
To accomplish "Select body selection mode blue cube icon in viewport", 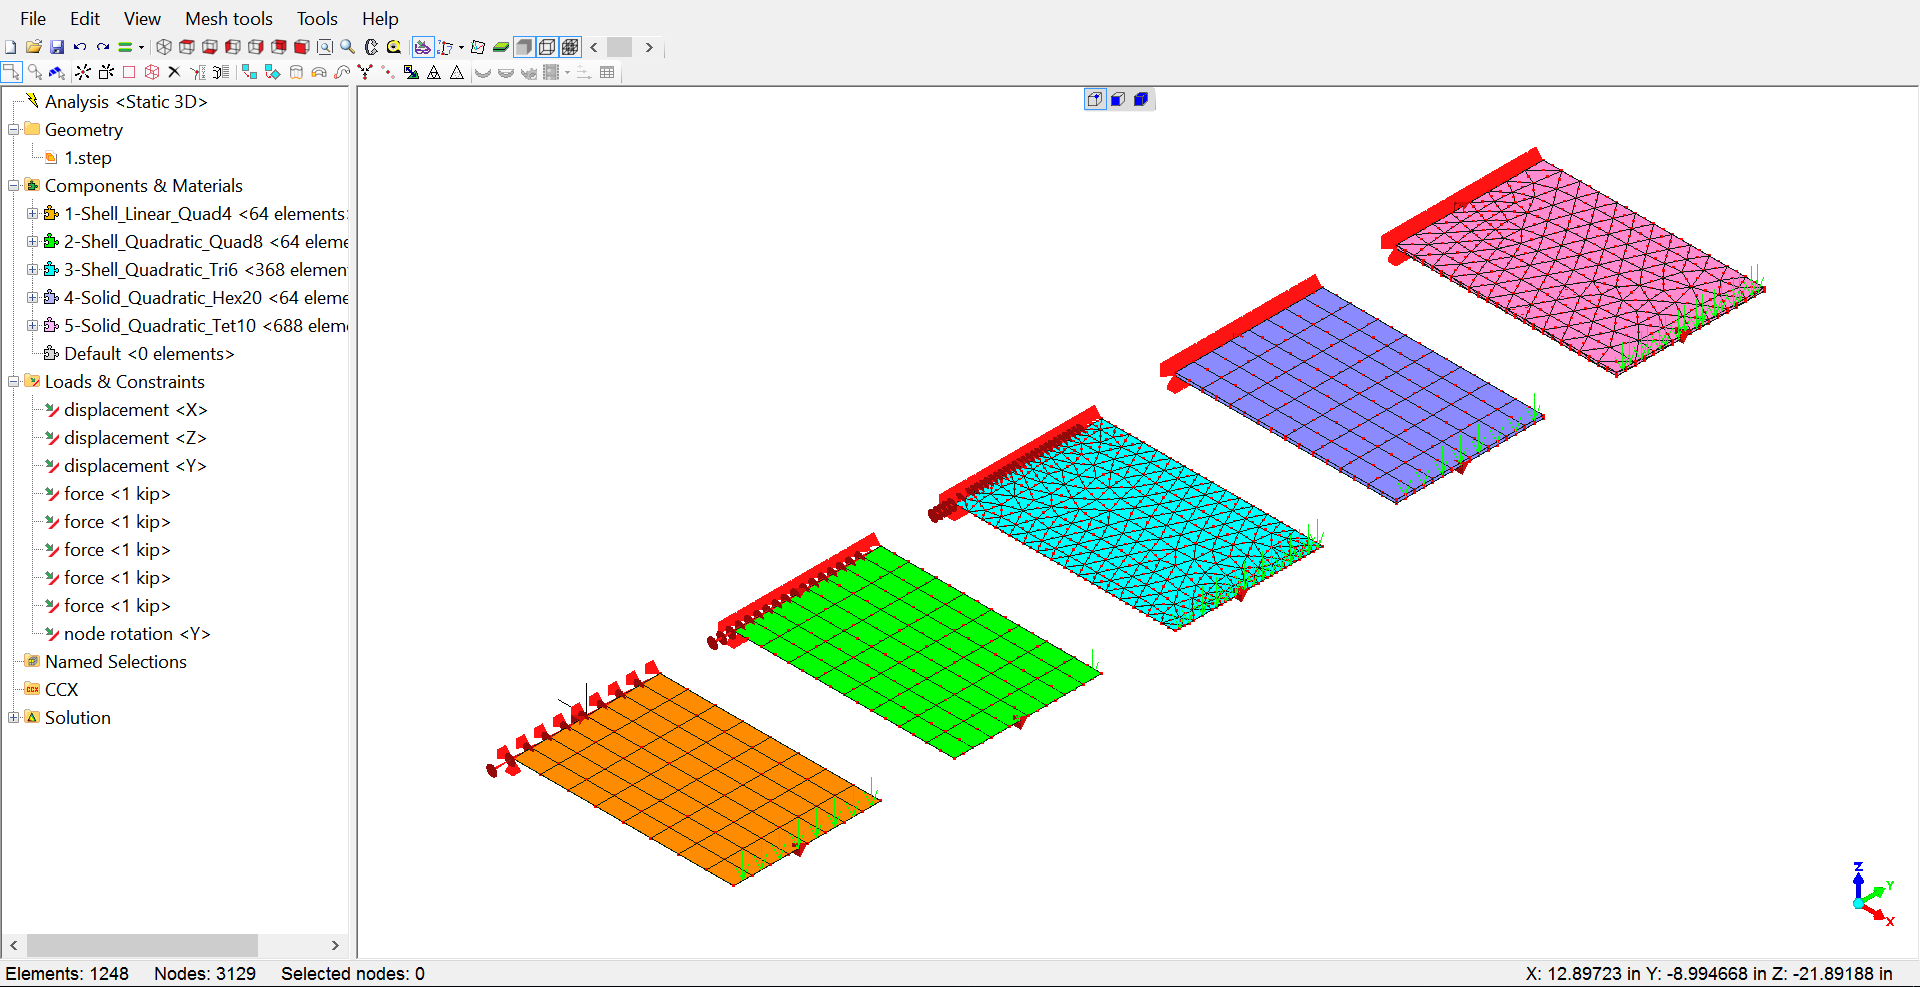I will (x=1141, y=99).
